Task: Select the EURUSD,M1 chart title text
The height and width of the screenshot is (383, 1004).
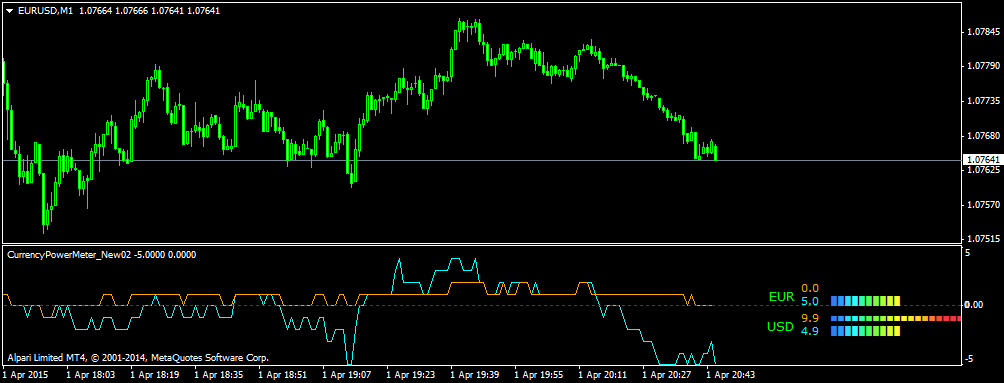Action: coord(45,11)
